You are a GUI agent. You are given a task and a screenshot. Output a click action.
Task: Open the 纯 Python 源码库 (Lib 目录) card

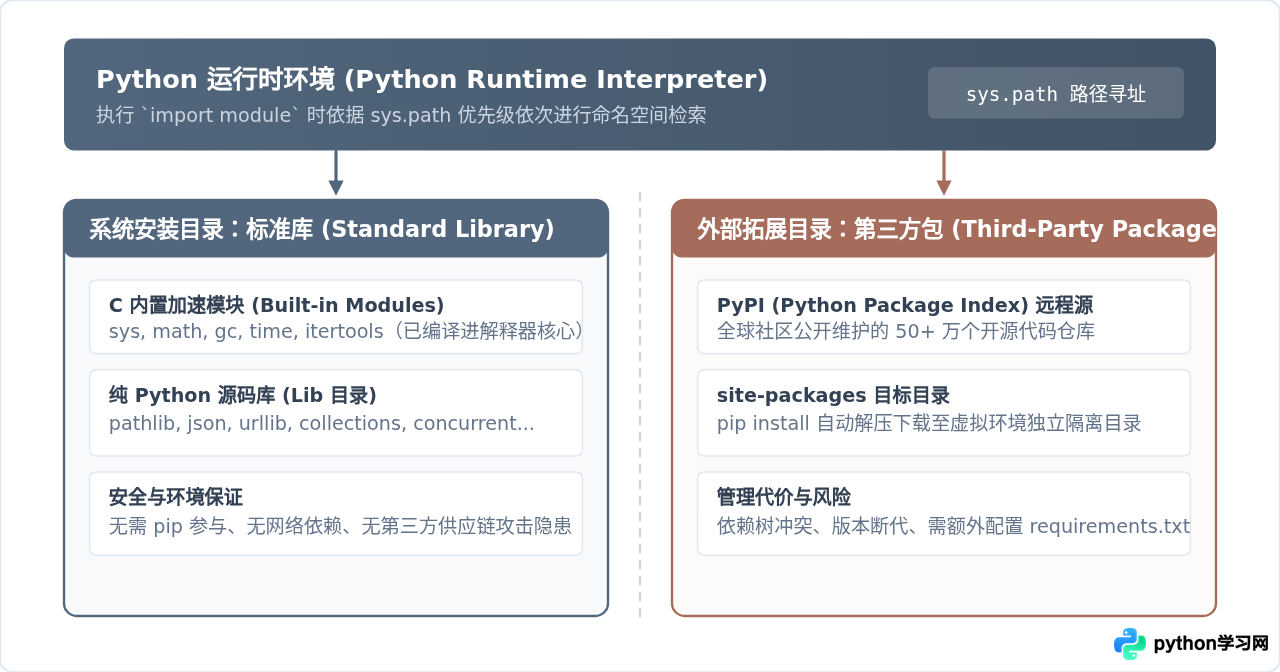pyautogui.click(x=336, y=413)
